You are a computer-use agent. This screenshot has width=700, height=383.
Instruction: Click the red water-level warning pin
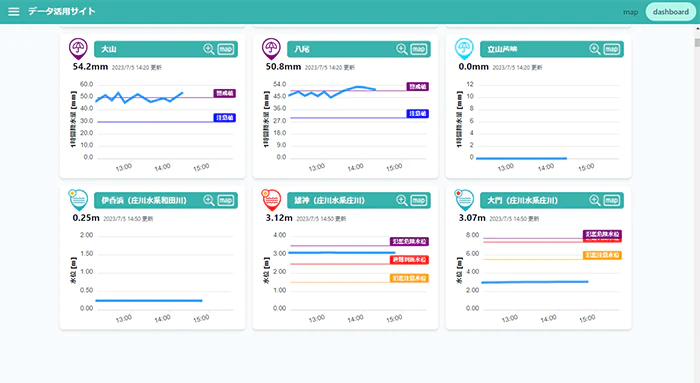[271, 200]
